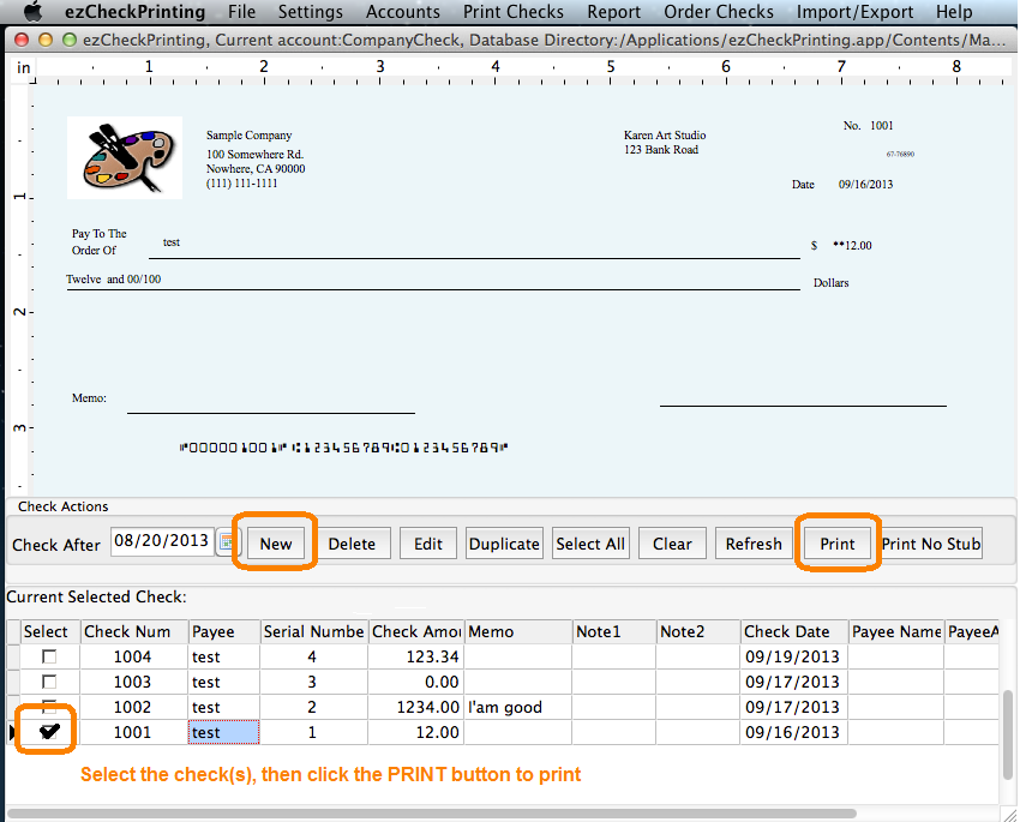Click the Select All button
This screenshot has width=1020, height=822.
click(x=590, y=544)
